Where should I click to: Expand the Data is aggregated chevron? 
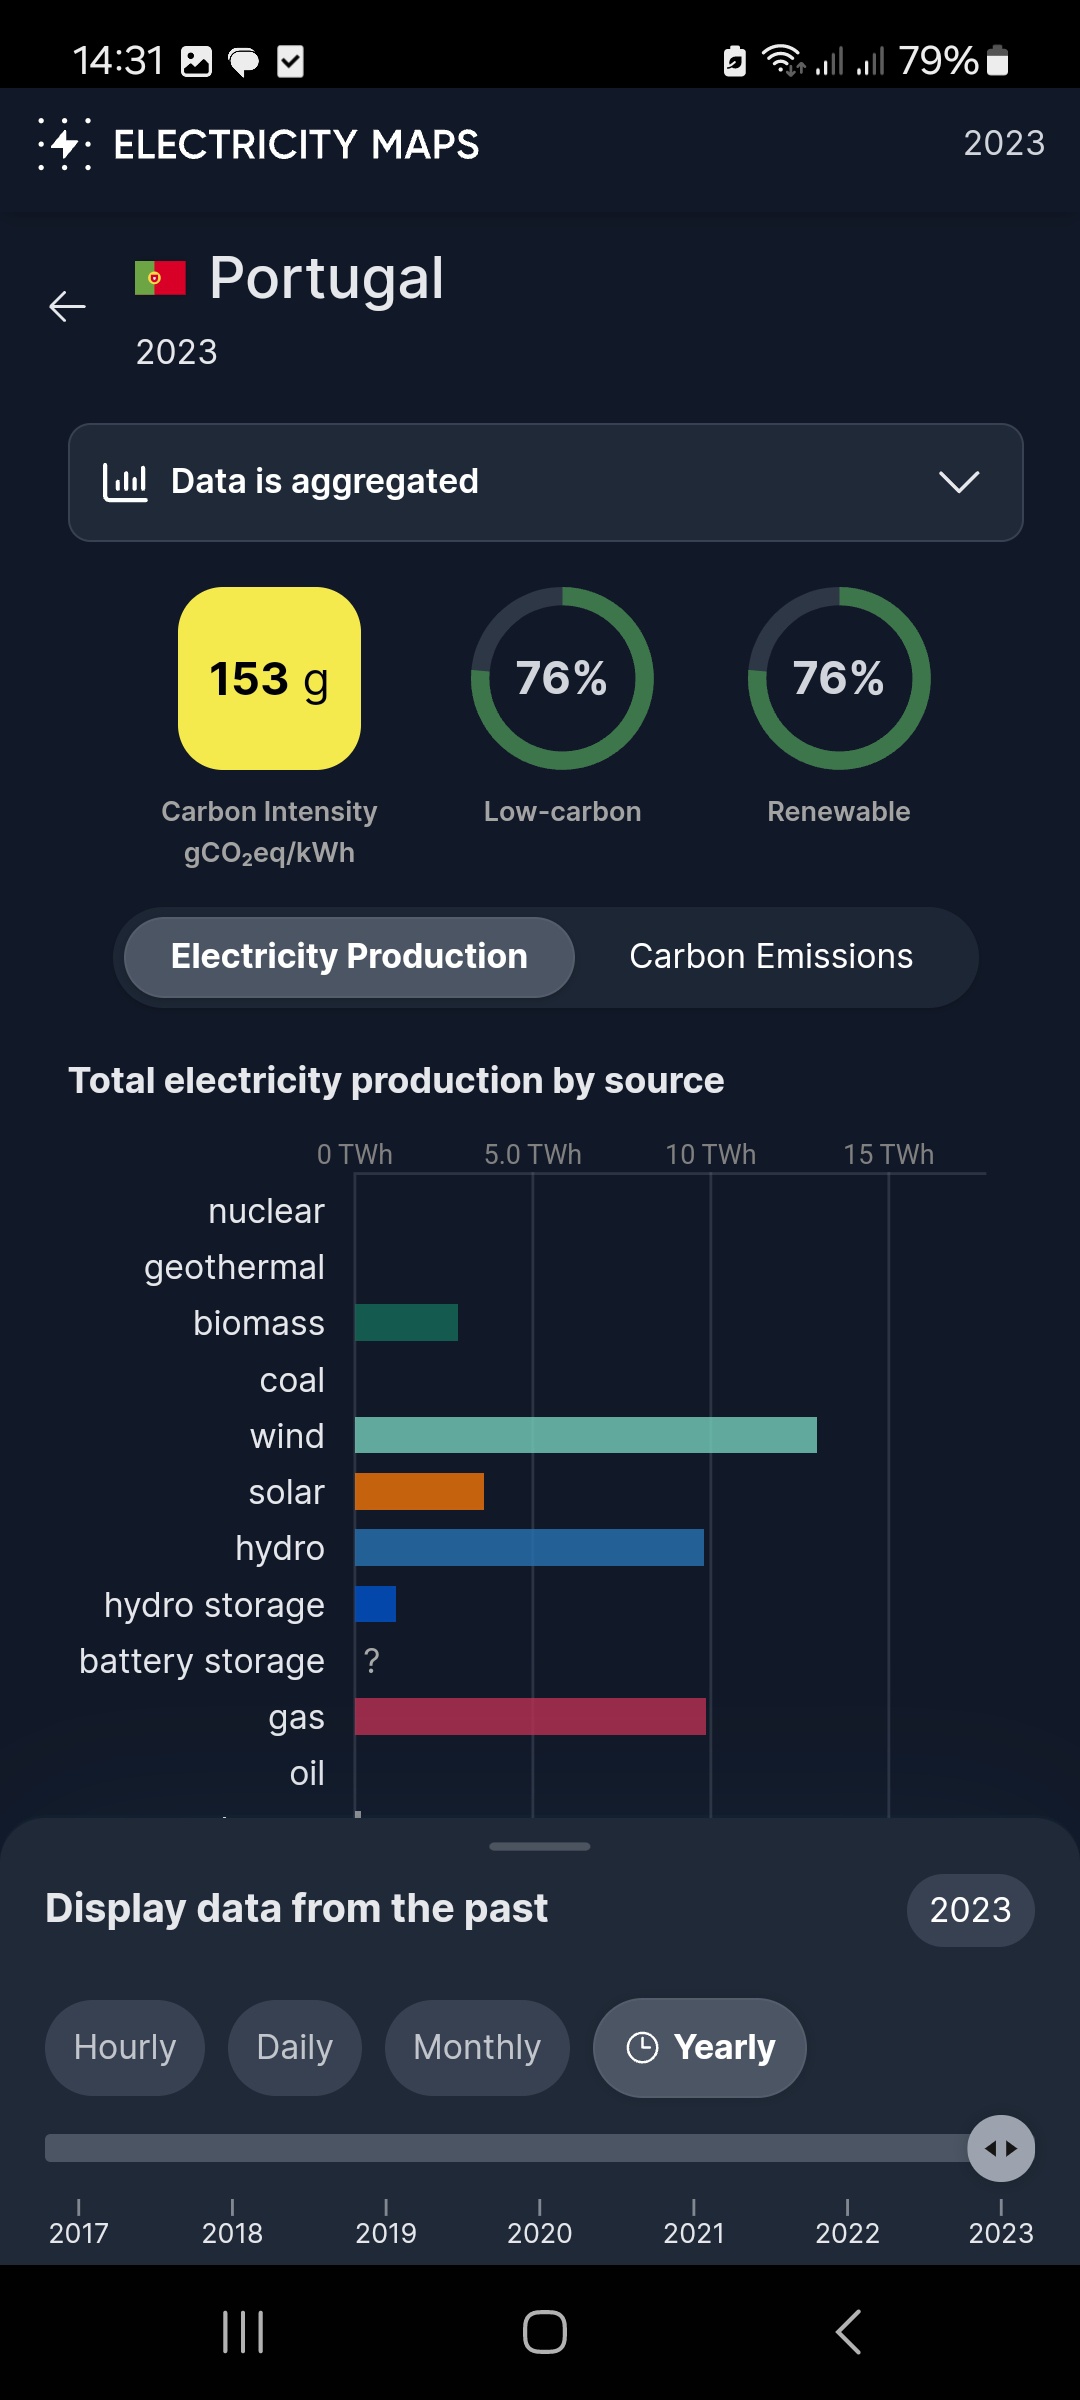coord(959,482)
